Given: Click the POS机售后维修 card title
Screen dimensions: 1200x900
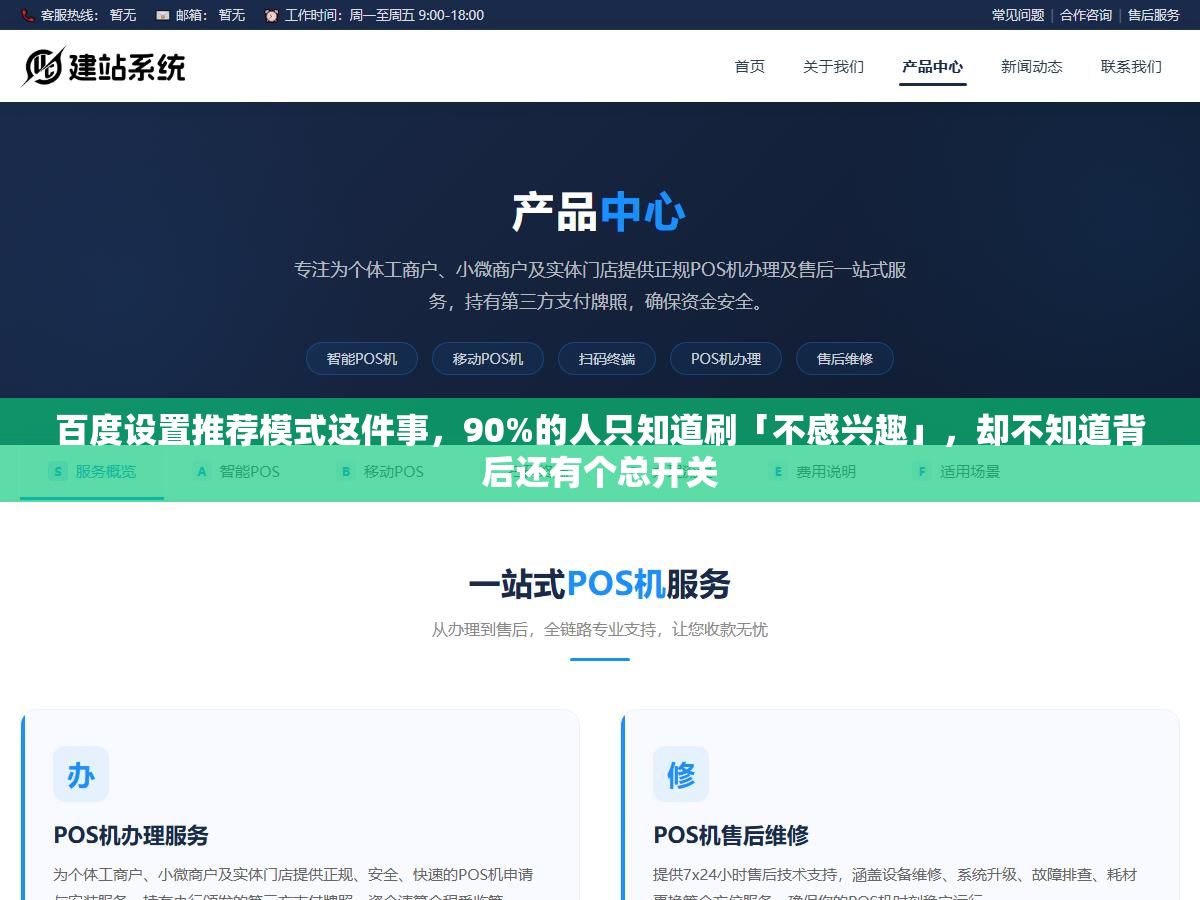Looking at the screenshot, I should pos(731,835).
